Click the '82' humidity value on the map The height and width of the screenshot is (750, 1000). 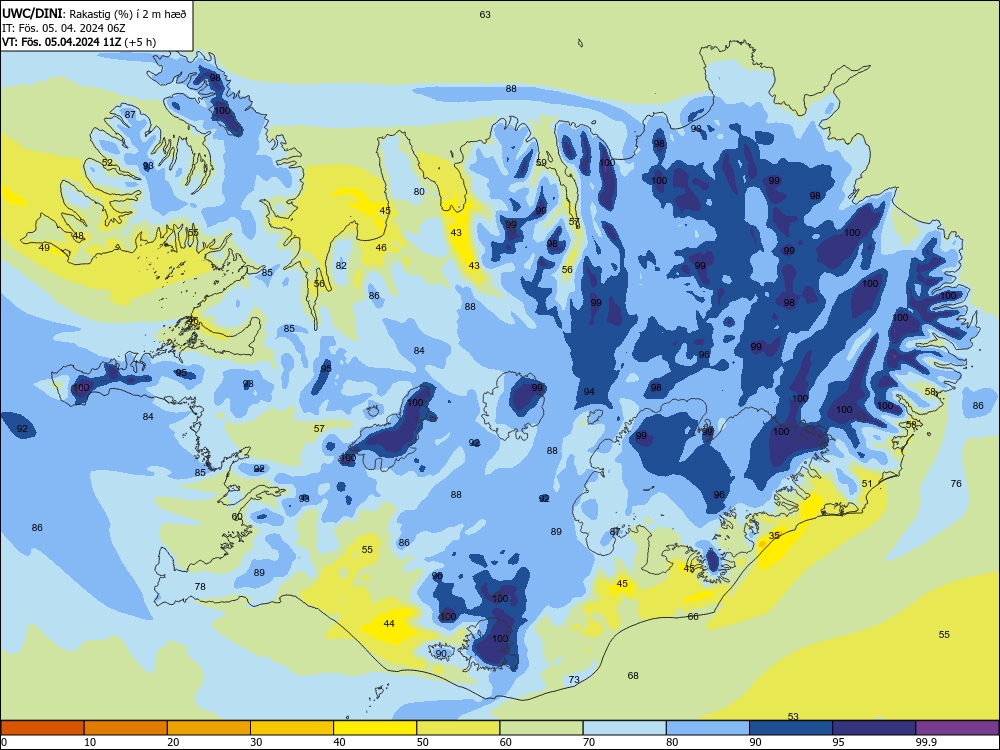coord(341,265)
